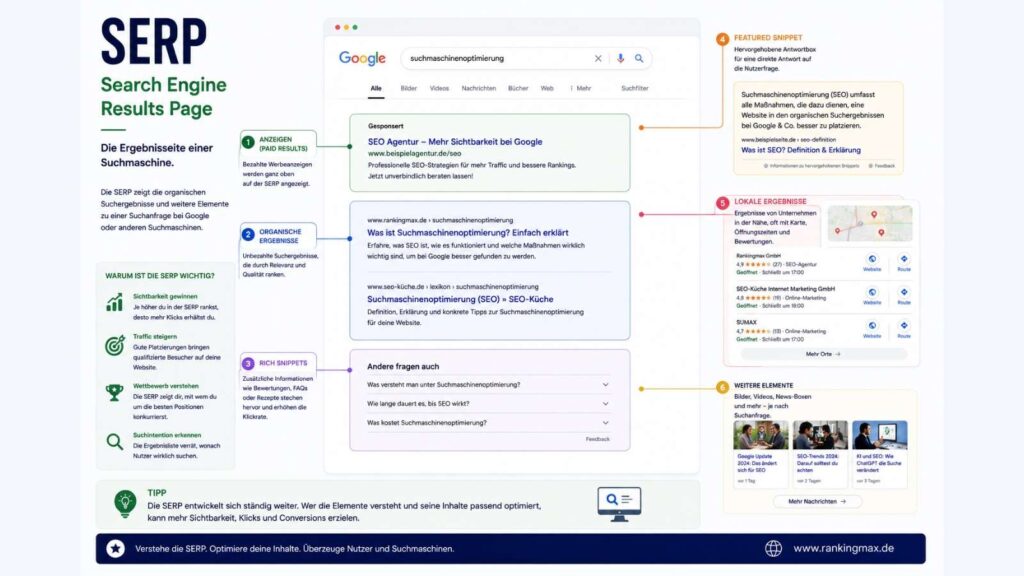
Task: Open the Suchfilter option
Action: [x=635, y=88]
